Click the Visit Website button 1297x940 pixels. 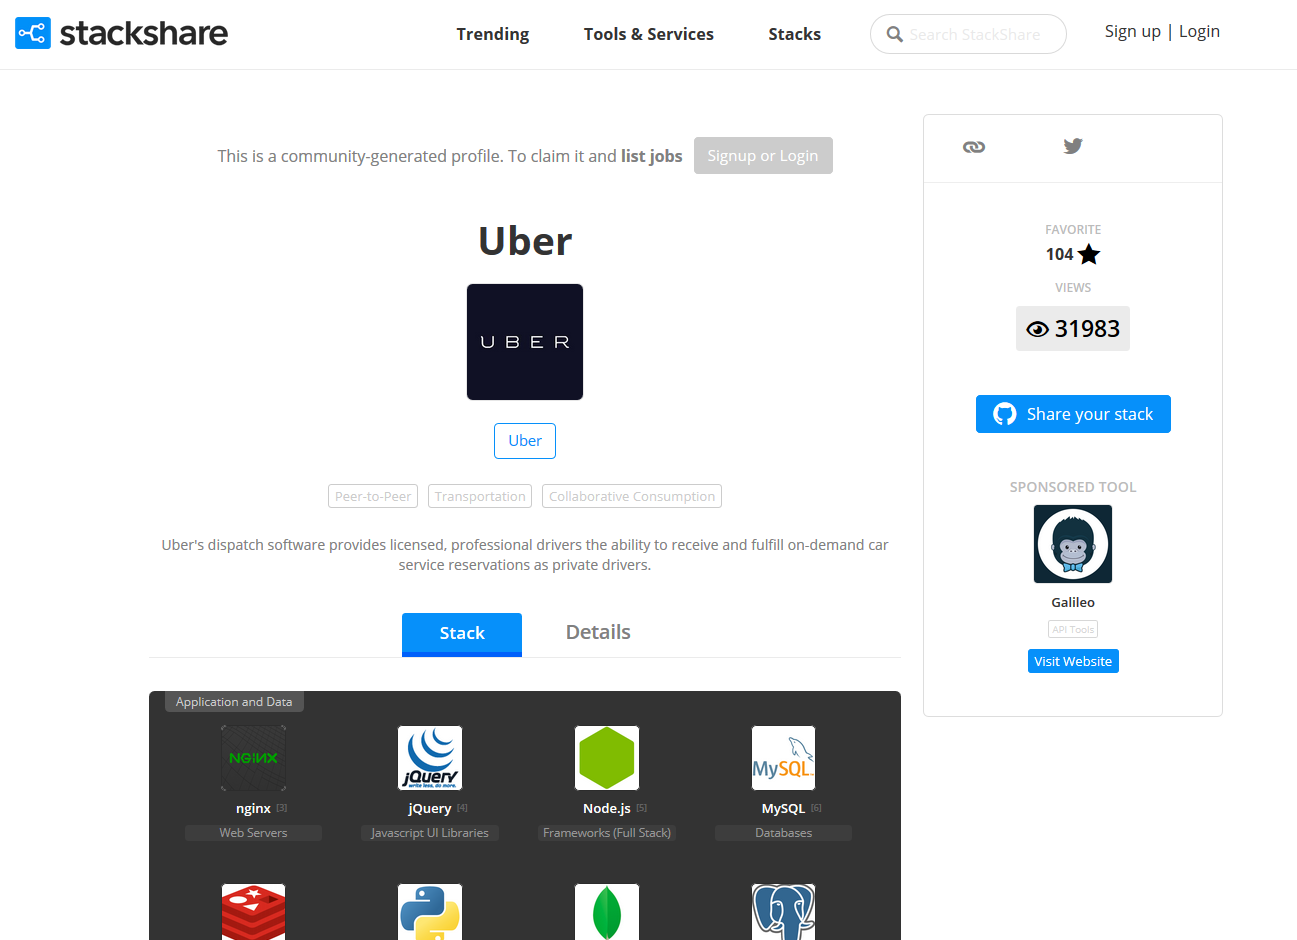point(1073,661)
